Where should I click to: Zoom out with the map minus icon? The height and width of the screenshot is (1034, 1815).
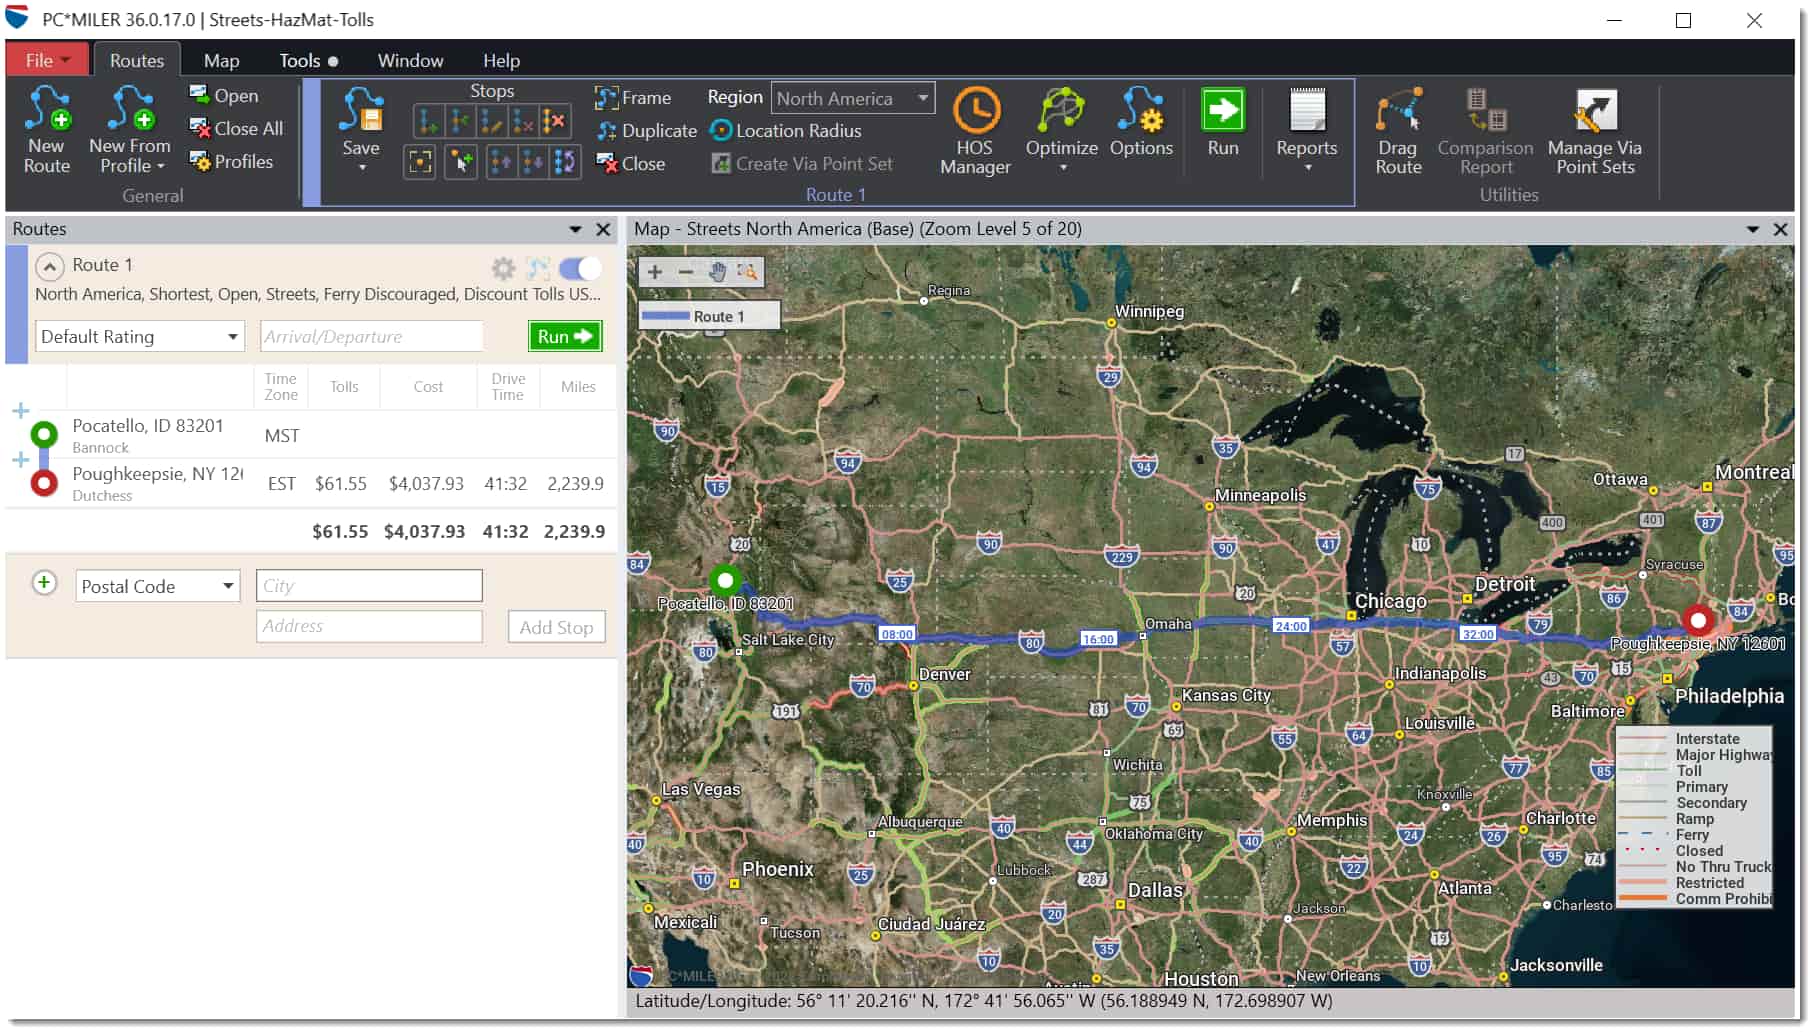click(687, 272)
